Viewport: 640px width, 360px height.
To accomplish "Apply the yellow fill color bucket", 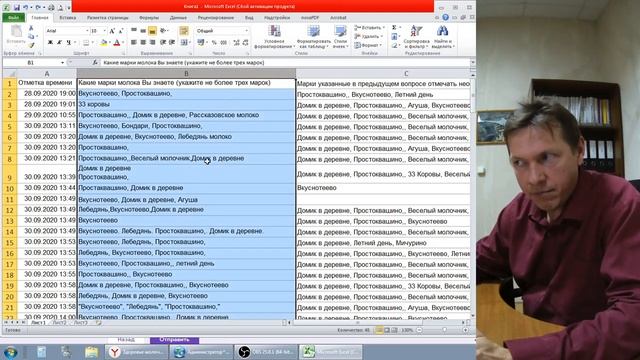I will click(x=104, y=42).
